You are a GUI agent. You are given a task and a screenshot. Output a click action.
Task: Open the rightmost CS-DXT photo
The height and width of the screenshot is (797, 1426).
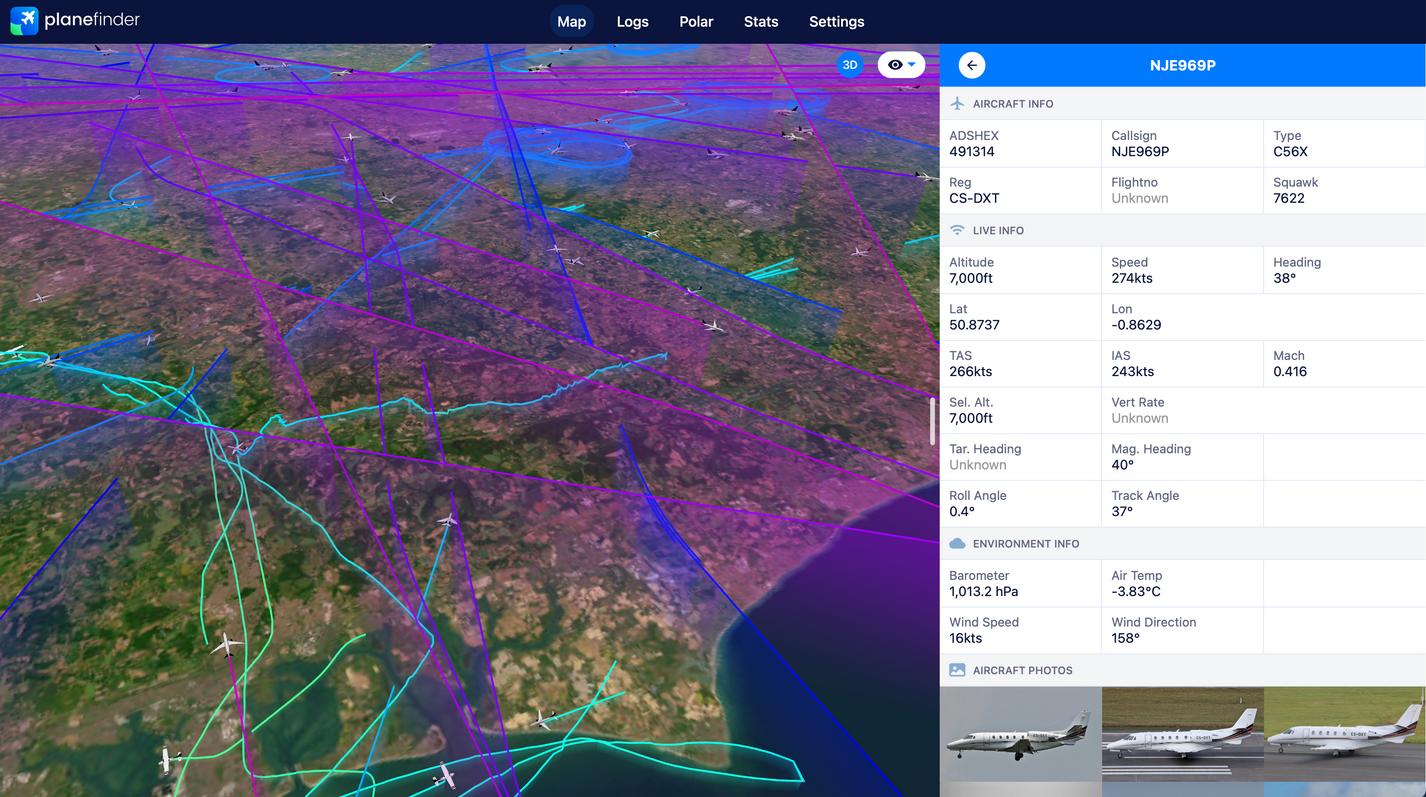tap(1343, 737)
